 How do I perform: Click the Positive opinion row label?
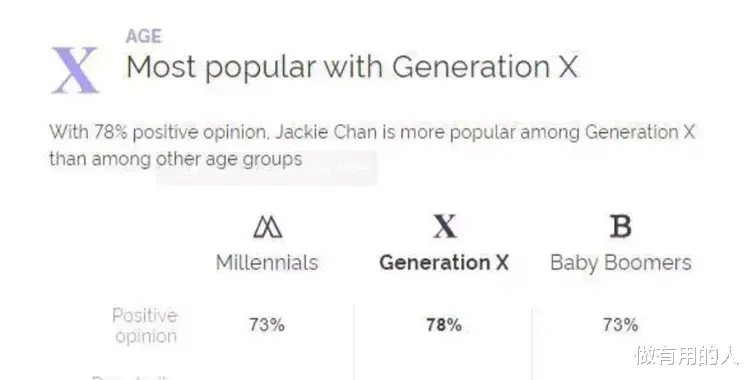click(x=145, y=326)
